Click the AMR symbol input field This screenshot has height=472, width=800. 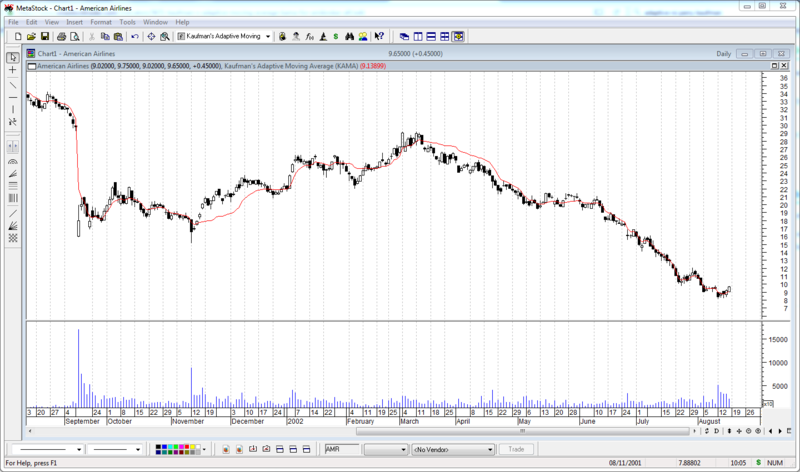[342, 449]
